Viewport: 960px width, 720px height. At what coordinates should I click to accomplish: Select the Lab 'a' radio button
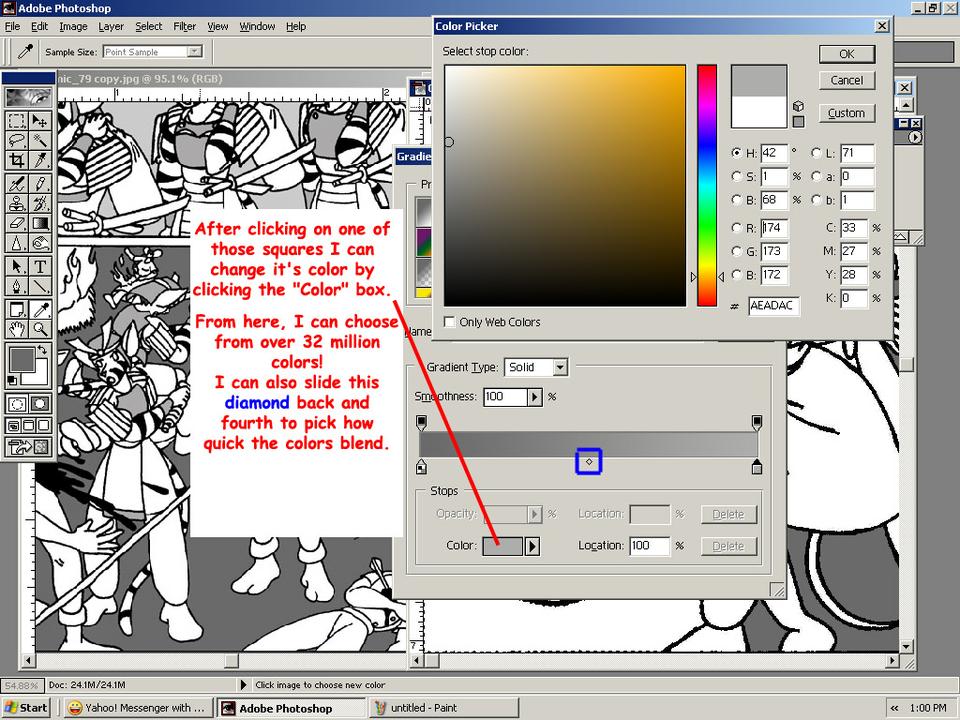816,176
